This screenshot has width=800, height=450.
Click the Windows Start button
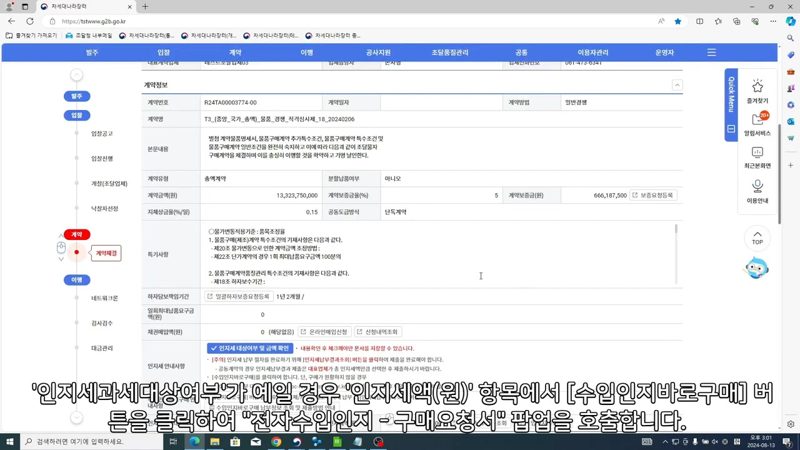[x=10, y=442]
